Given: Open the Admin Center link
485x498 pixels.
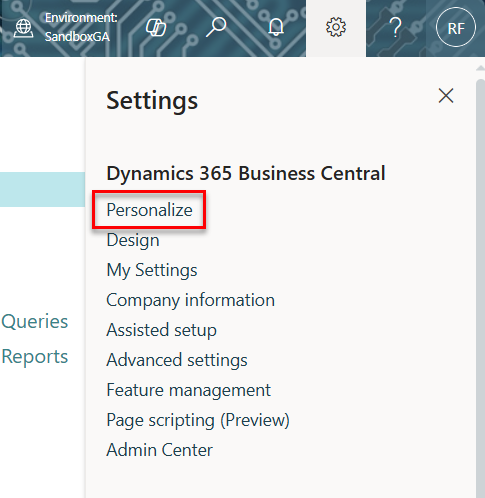Looking at the screenshot, I should click(159, 450).
